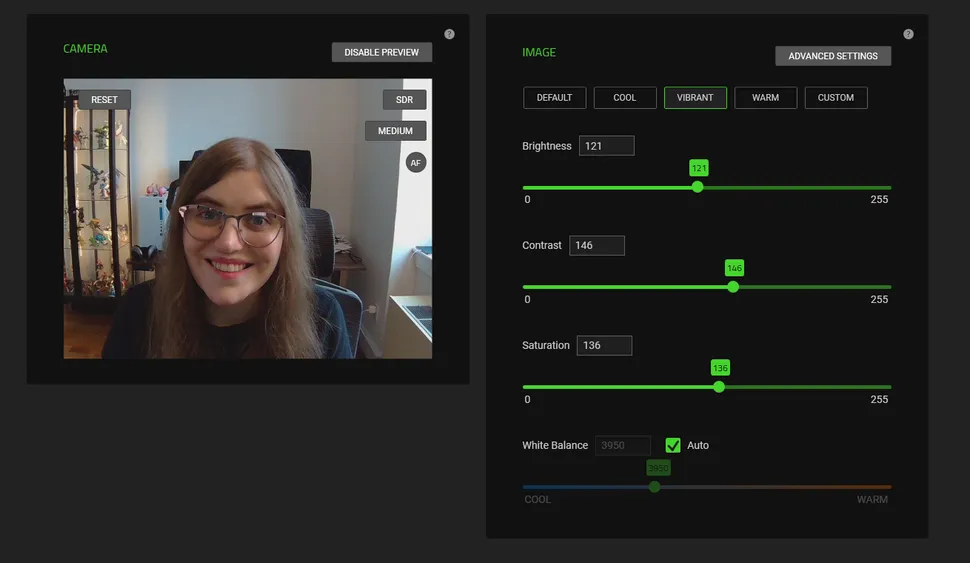Click the Contrast slider handle

pyautogui.click(x=733, y=287)
